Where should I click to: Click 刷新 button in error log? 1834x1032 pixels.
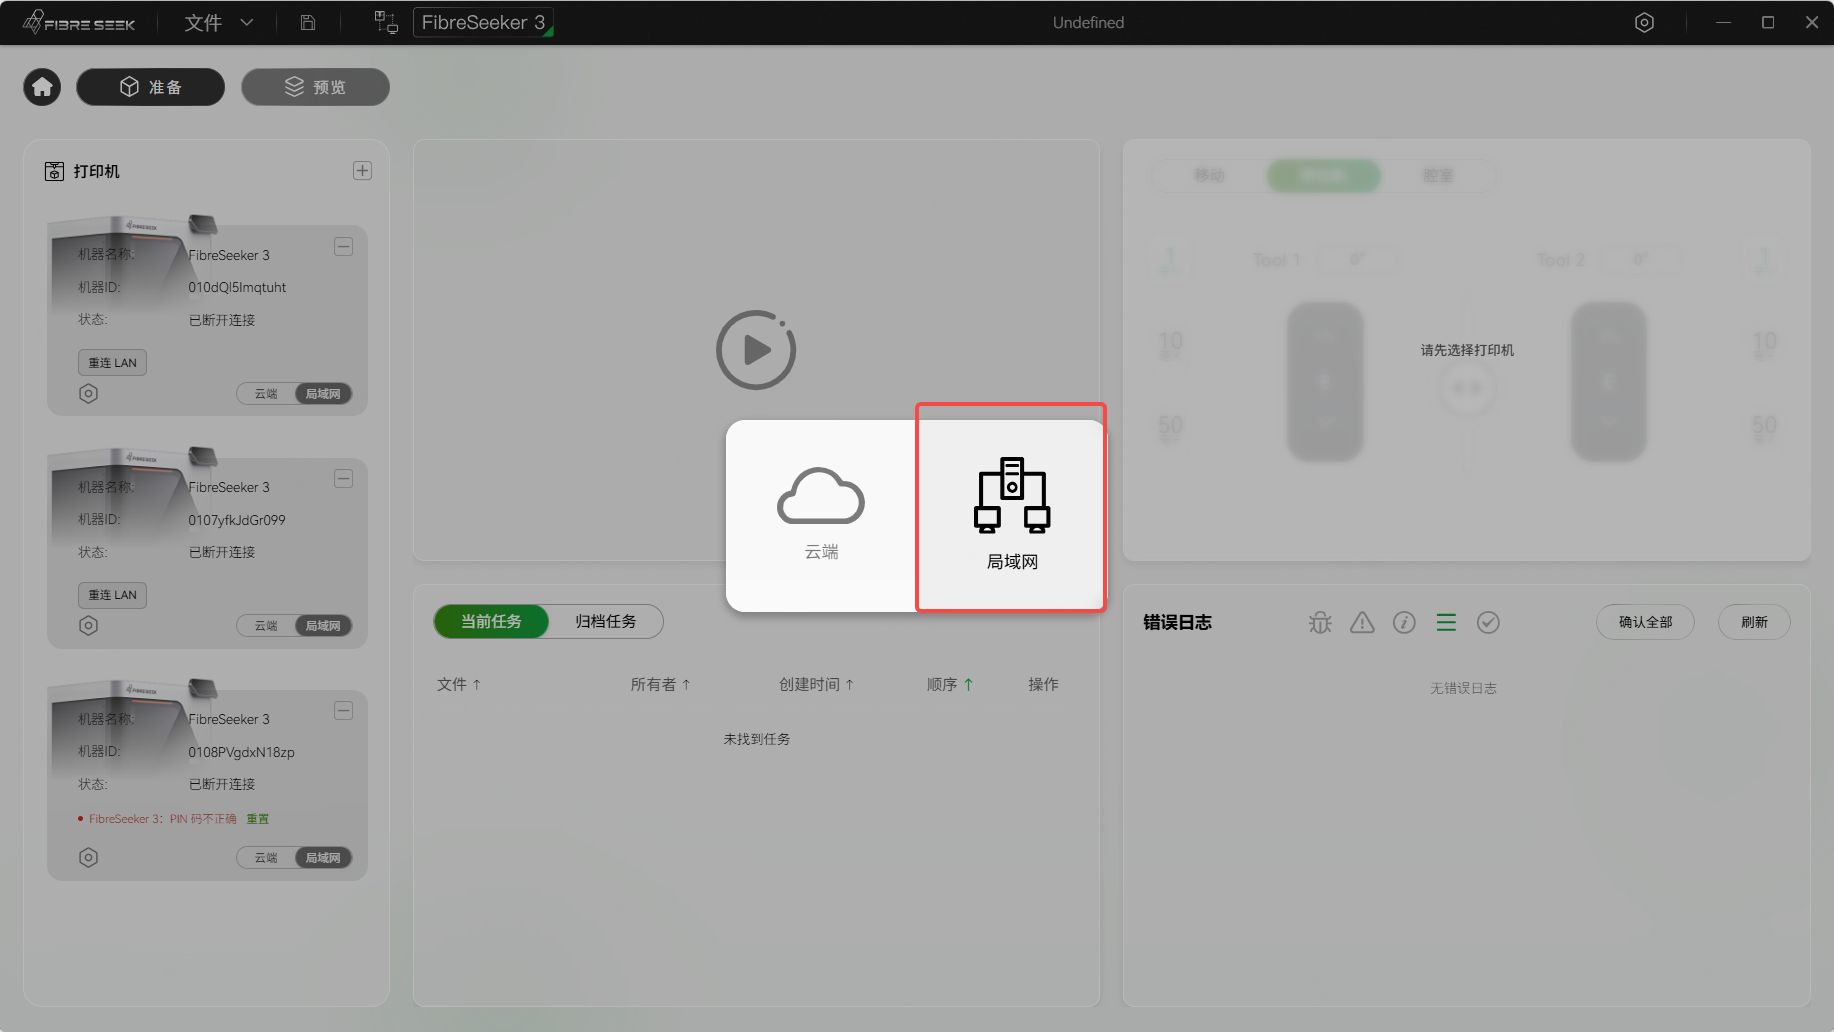(x=1754, y=622)
